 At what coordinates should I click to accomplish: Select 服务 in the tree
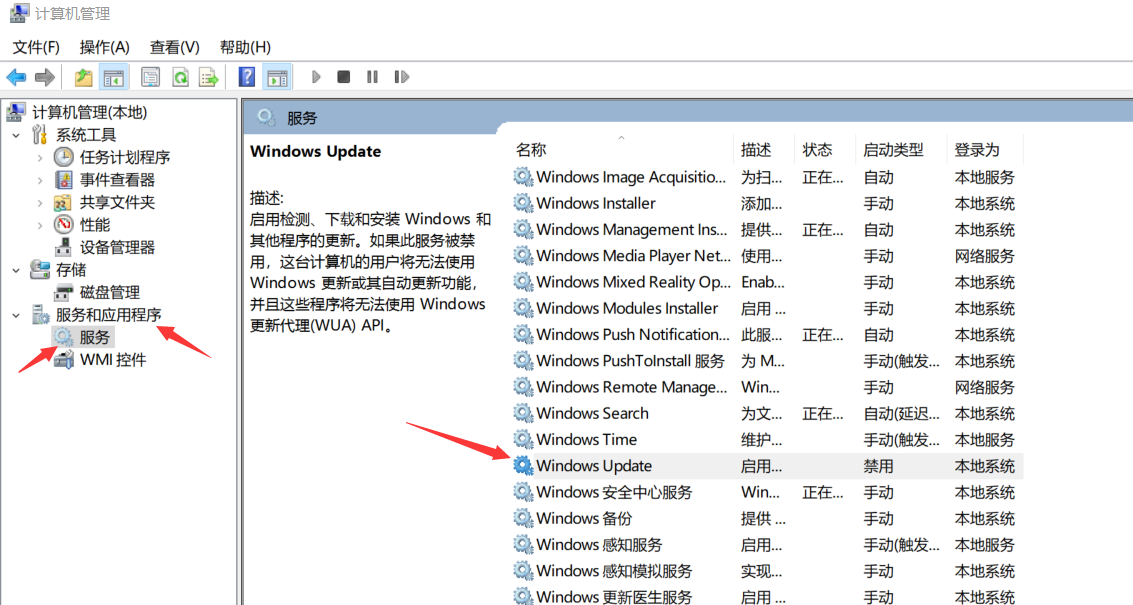95,337
